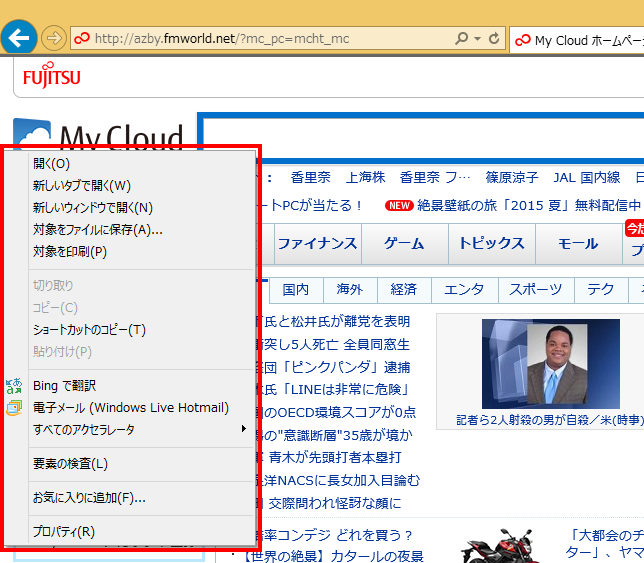Viewport: 644px width, 563px height.
Task: Click the URL address field
Action: (270, 39)
